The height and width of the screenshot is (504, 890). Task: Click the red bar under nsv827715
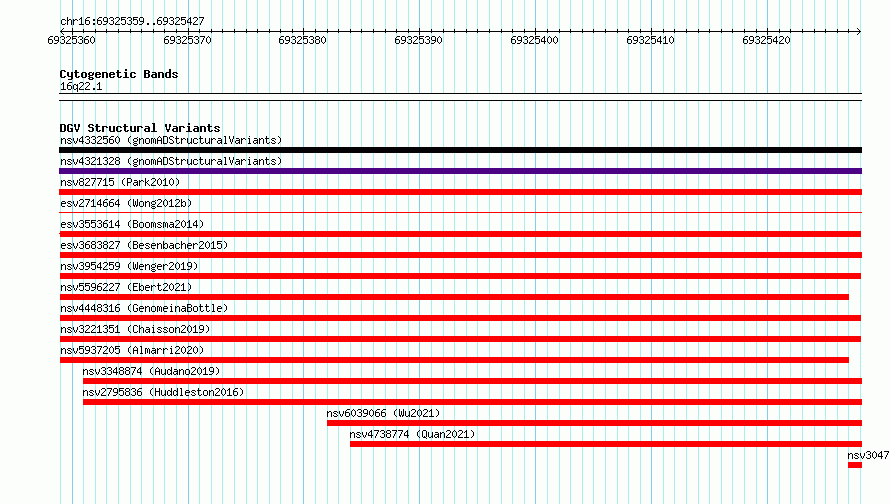coord(460,192)
